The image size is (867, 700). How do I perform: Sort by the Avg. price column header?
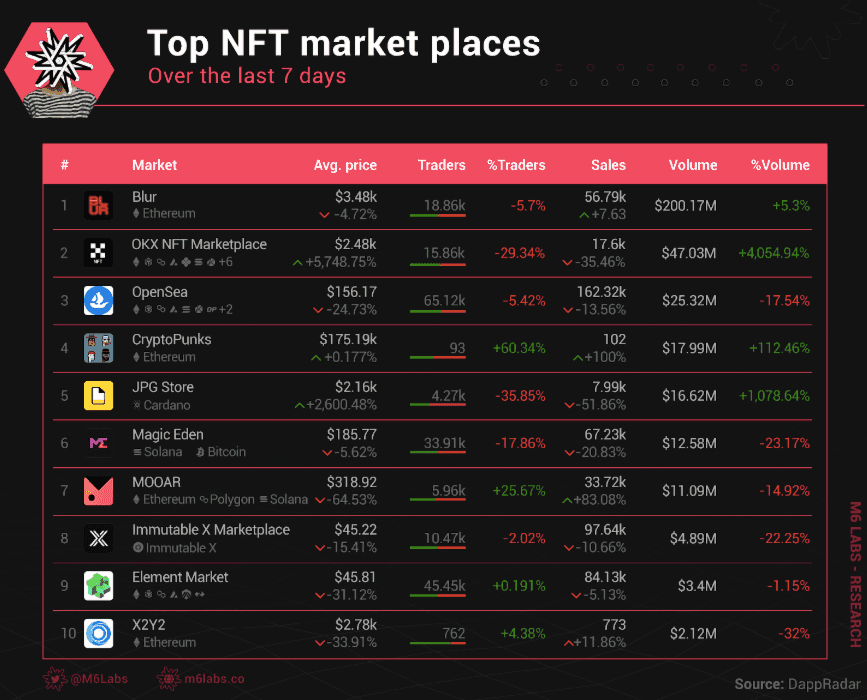click(345, 165)
